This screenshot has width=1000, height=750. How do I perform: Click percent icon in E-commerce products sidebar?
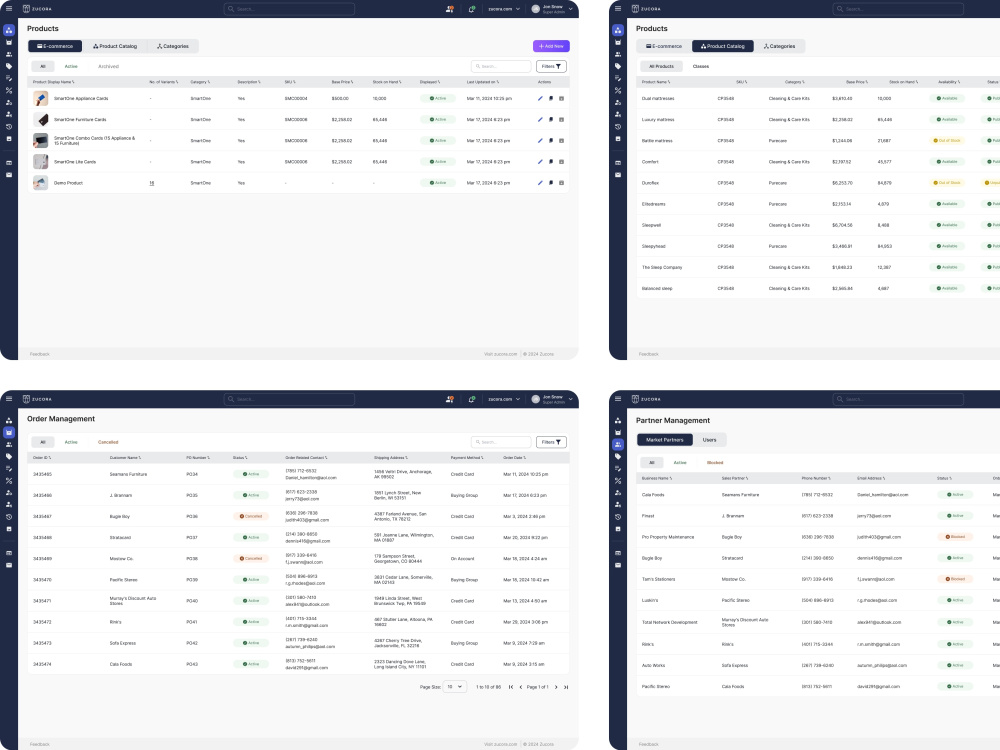(x=9, y=91)
